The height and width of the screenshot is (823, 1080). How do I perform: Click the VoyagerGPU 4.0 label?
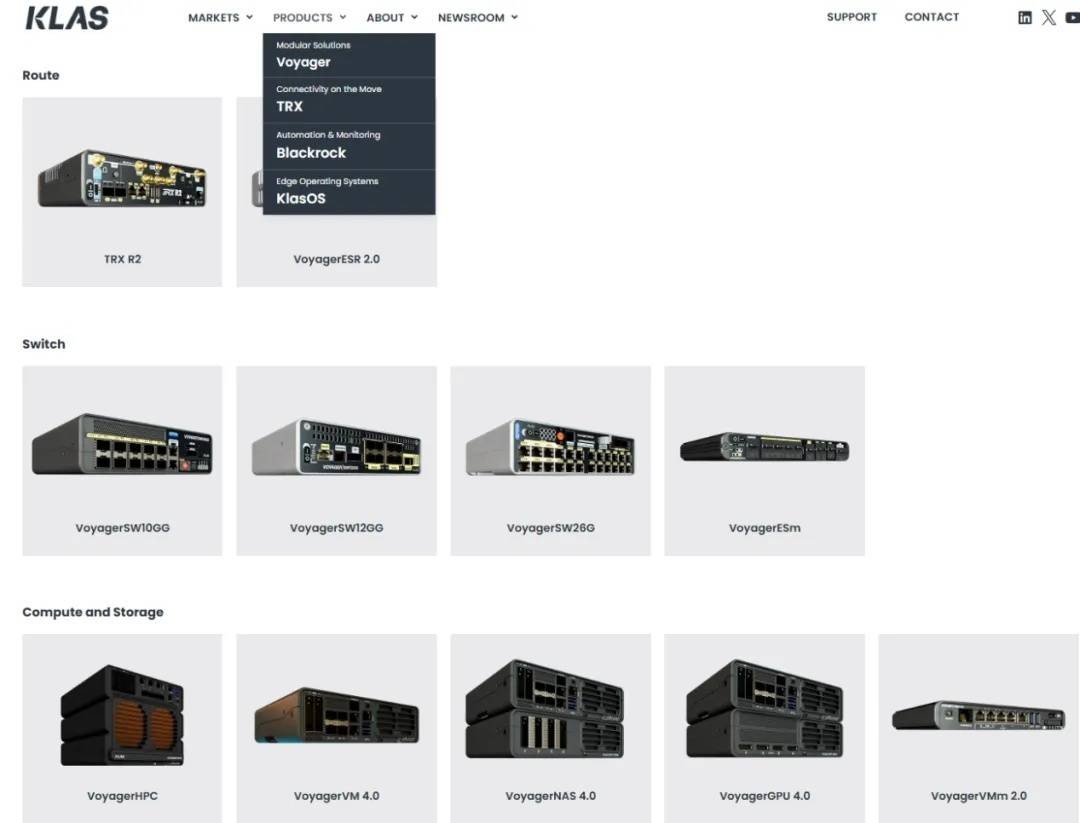click(764, 796)
